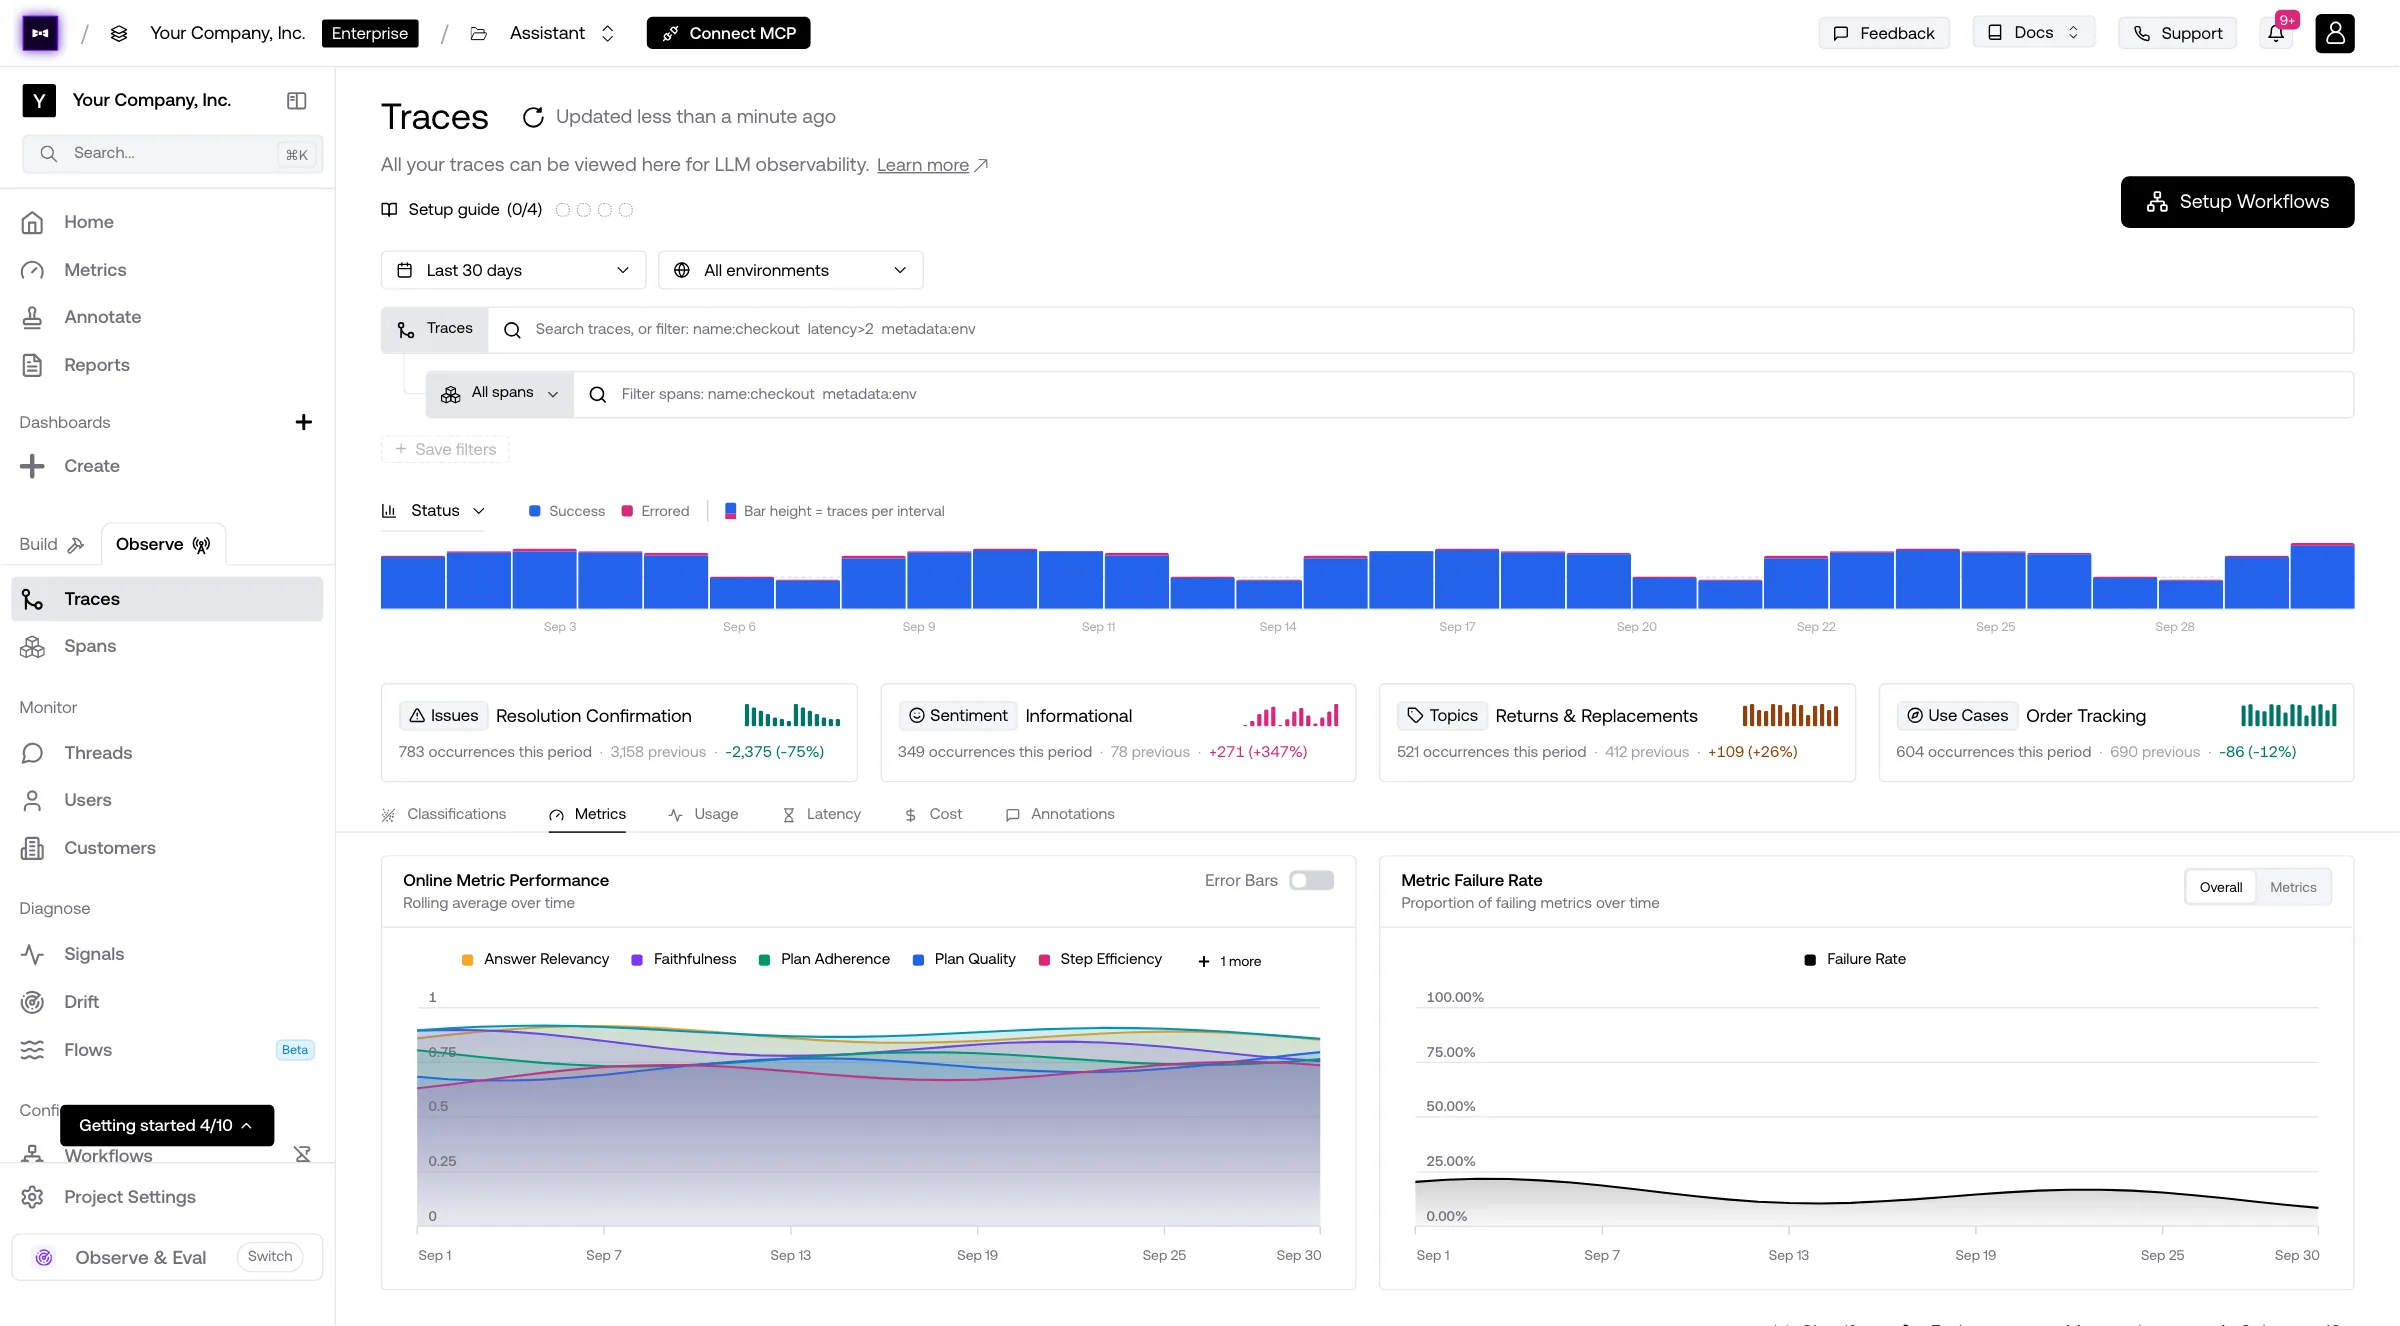Click the app logo icon at top left
Screen dimensions: 2400x1326
tap(40, 33)
